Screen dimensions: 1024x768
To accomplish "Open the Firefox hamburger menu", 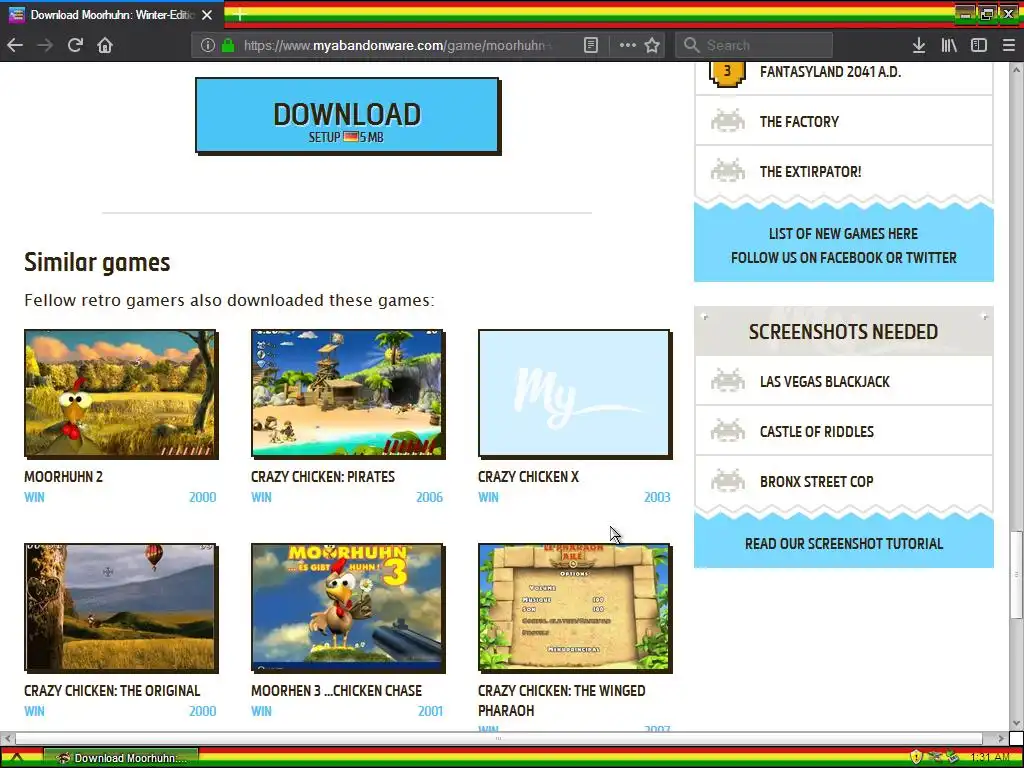I will pyautogui.click(x=1008, y=45).
